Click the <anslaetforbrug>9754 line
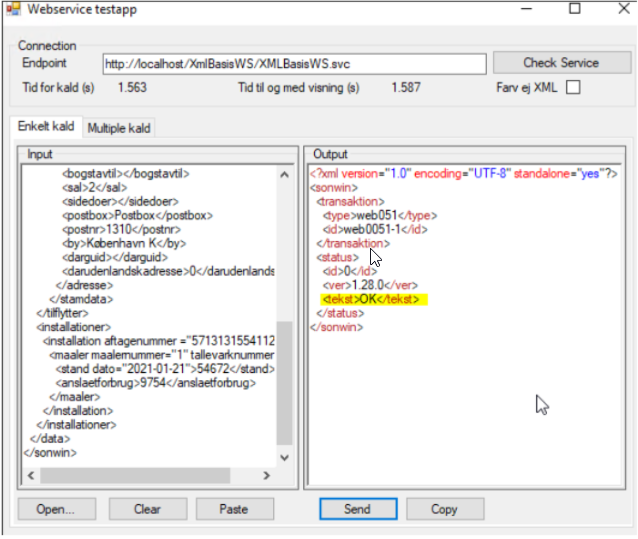 coord(156,383)
